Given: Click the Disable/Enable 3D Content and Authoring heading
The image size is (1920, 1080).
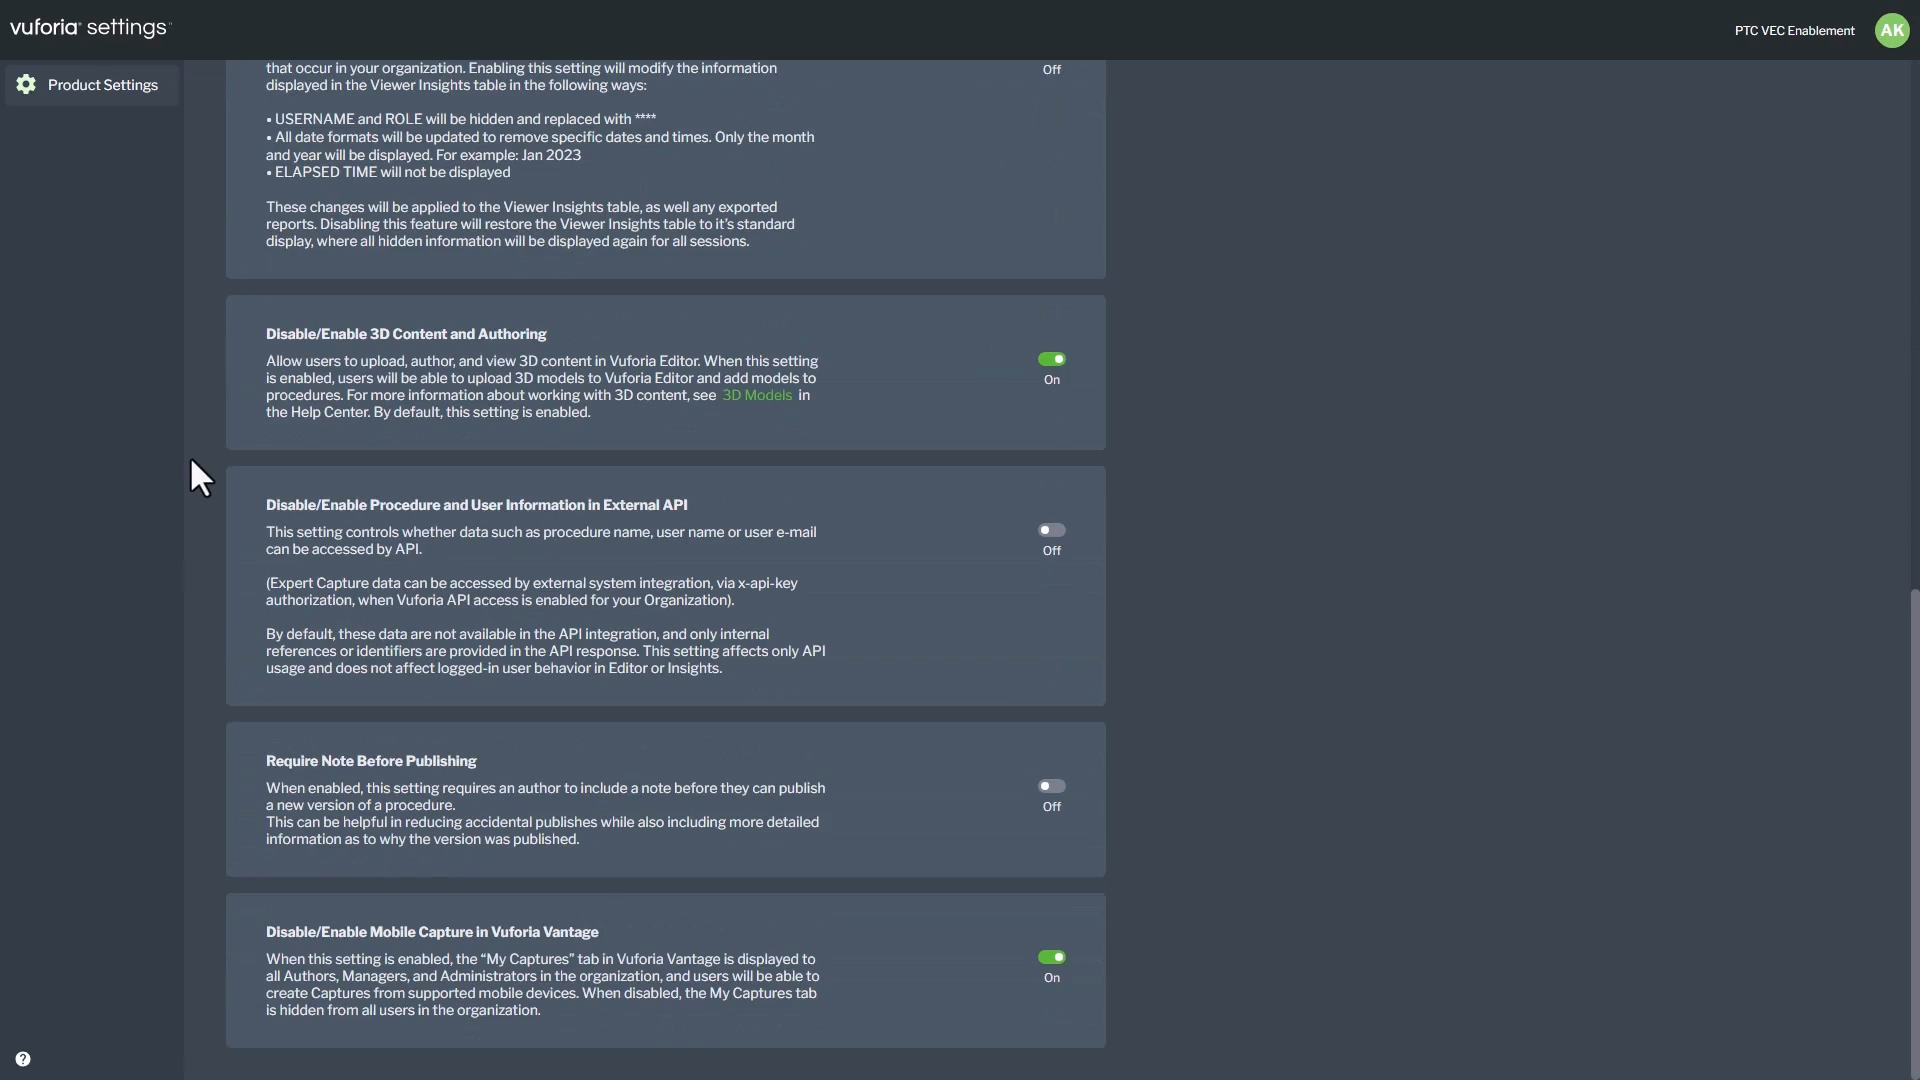Looking at the screenshot, I should point(406,334).
